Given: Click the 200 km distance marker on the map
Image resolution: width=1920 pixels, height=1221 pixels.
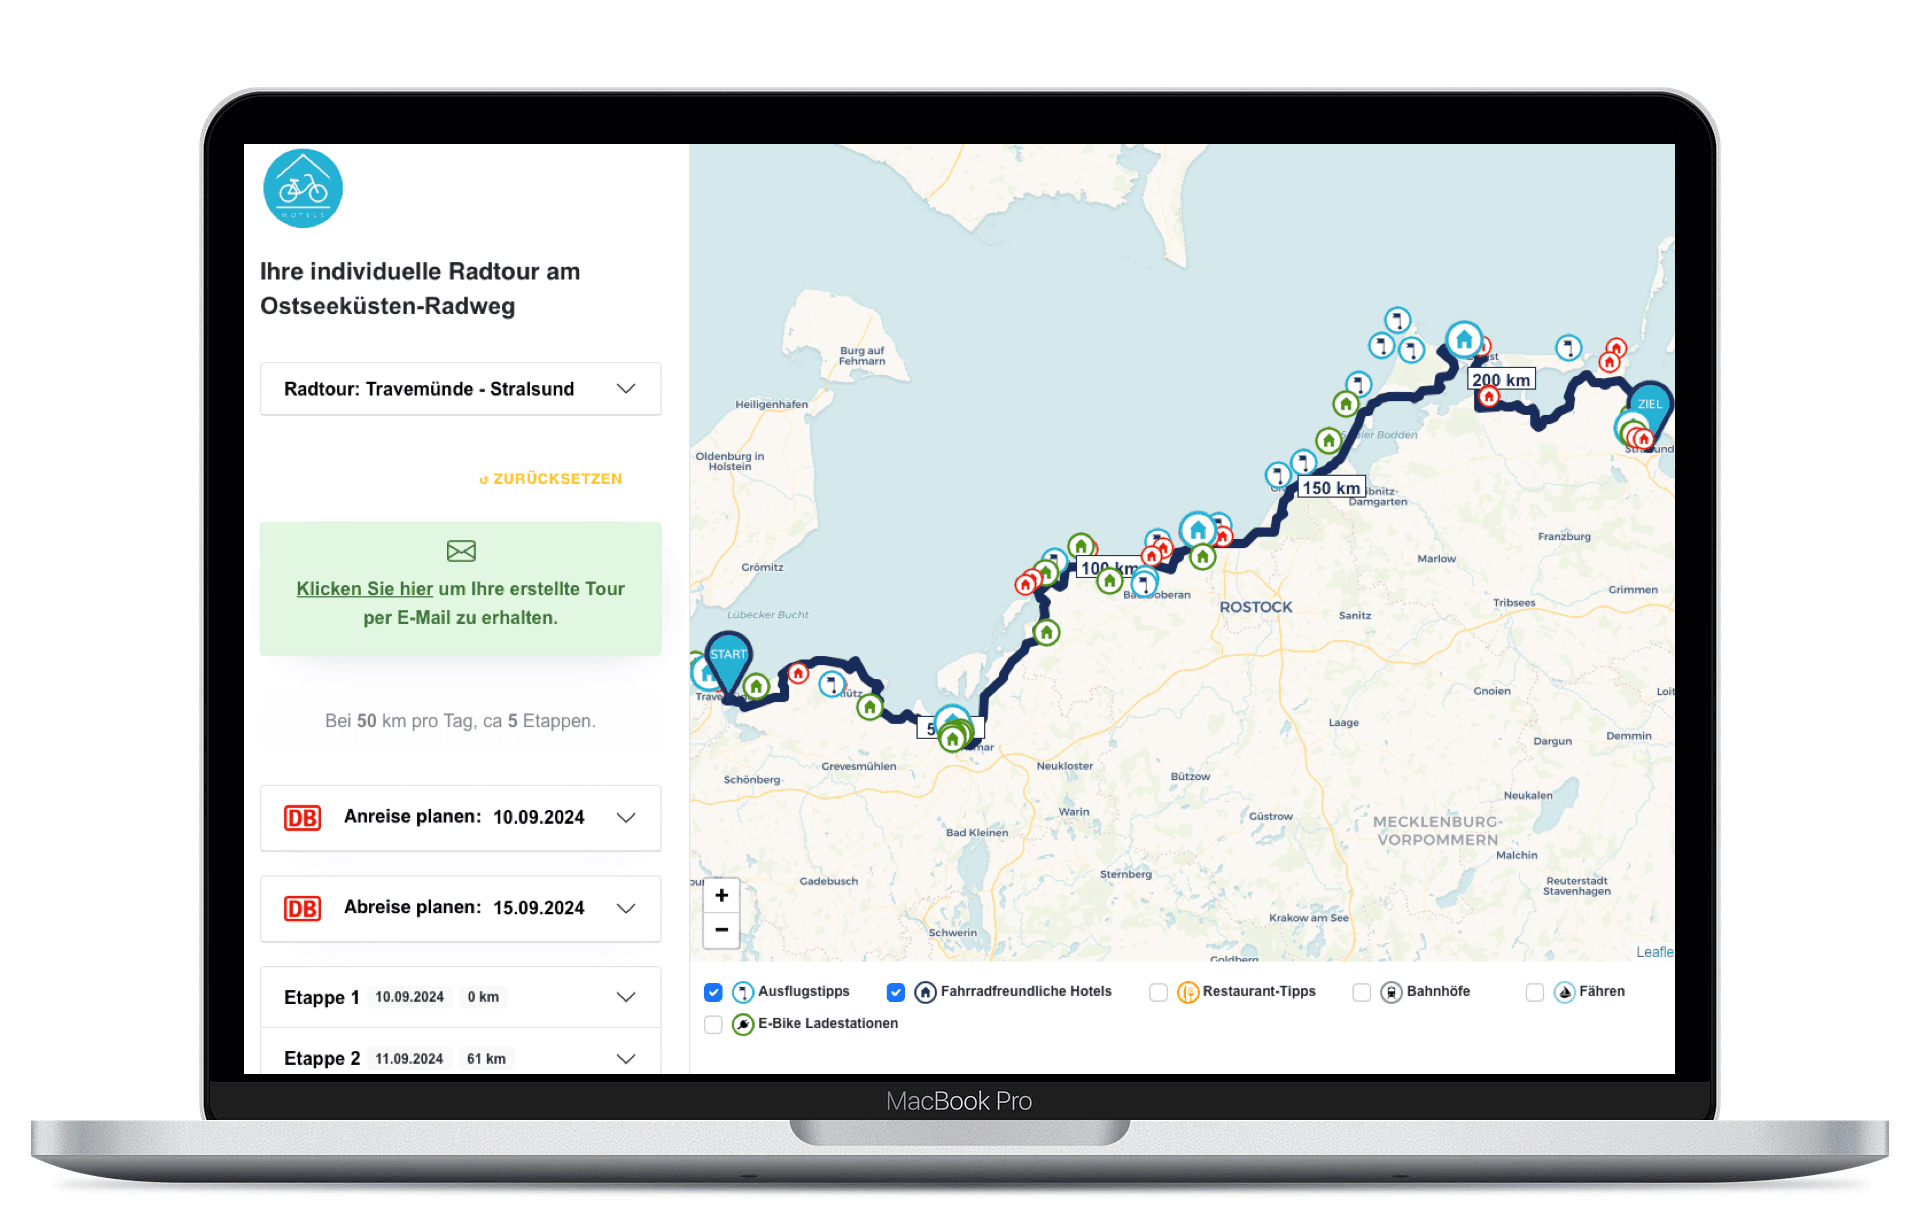Looking at the screenshot, I should click(1500, 380).
